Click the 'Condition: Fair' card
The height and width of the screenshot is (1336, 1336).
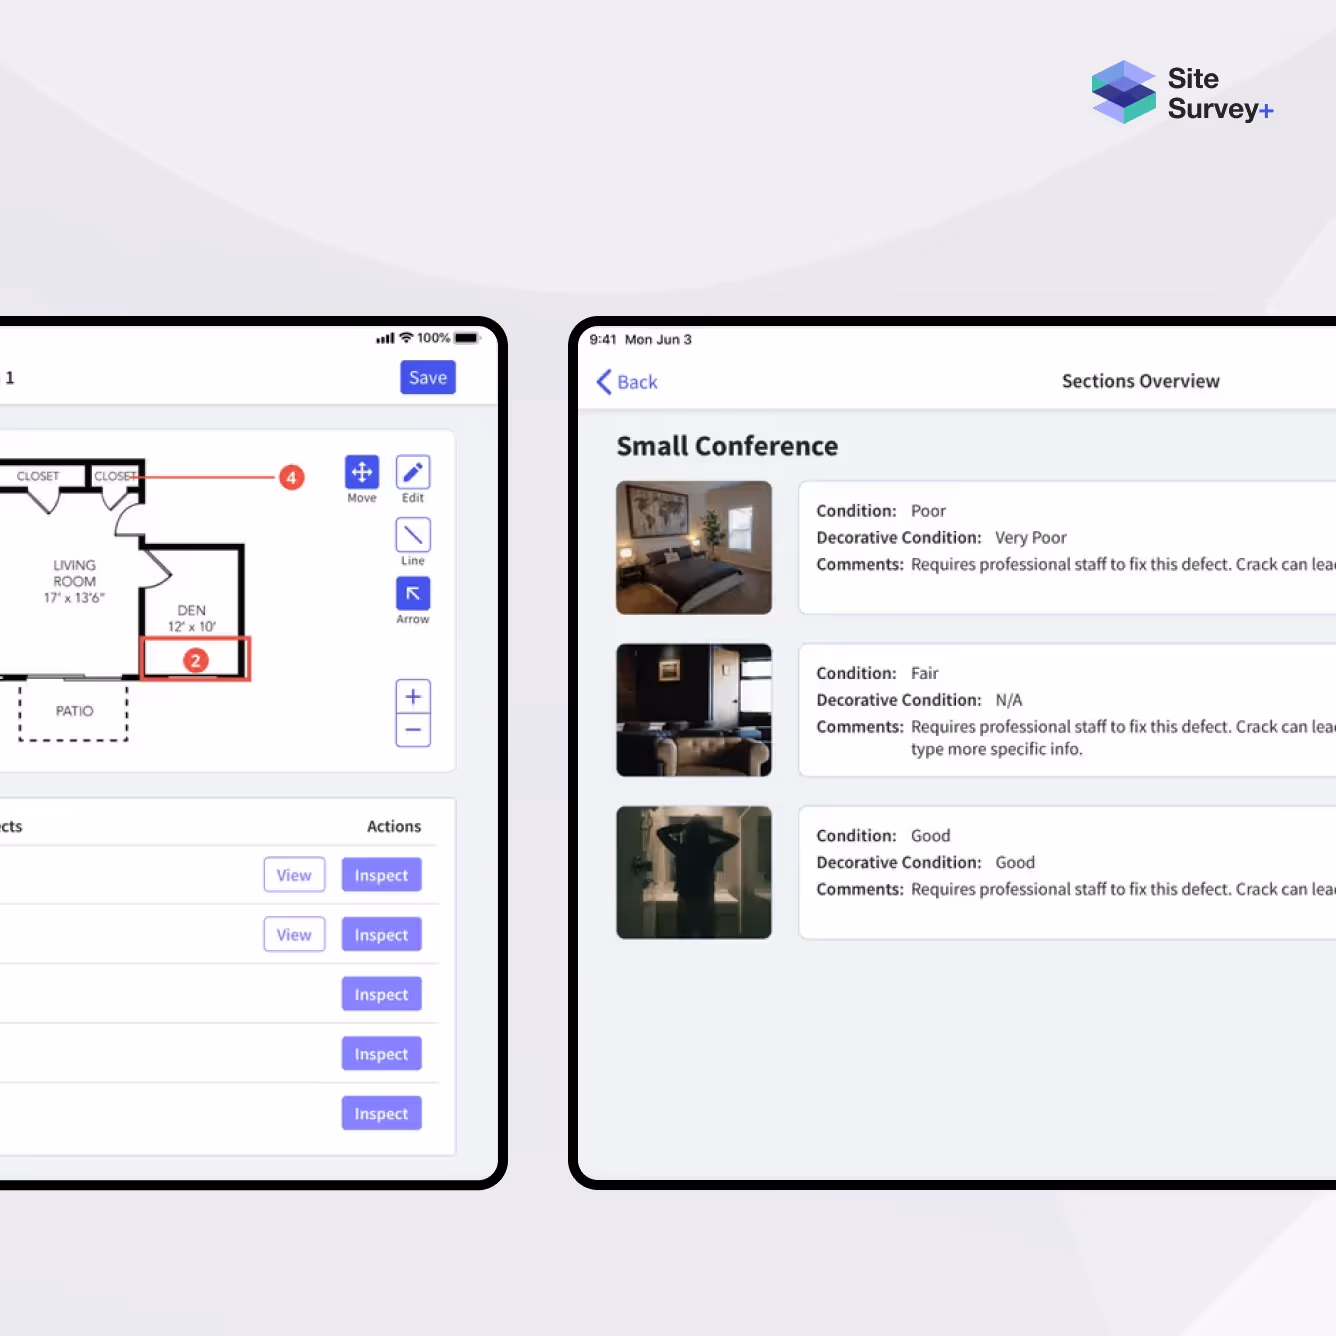click(x=1067, y=710)
